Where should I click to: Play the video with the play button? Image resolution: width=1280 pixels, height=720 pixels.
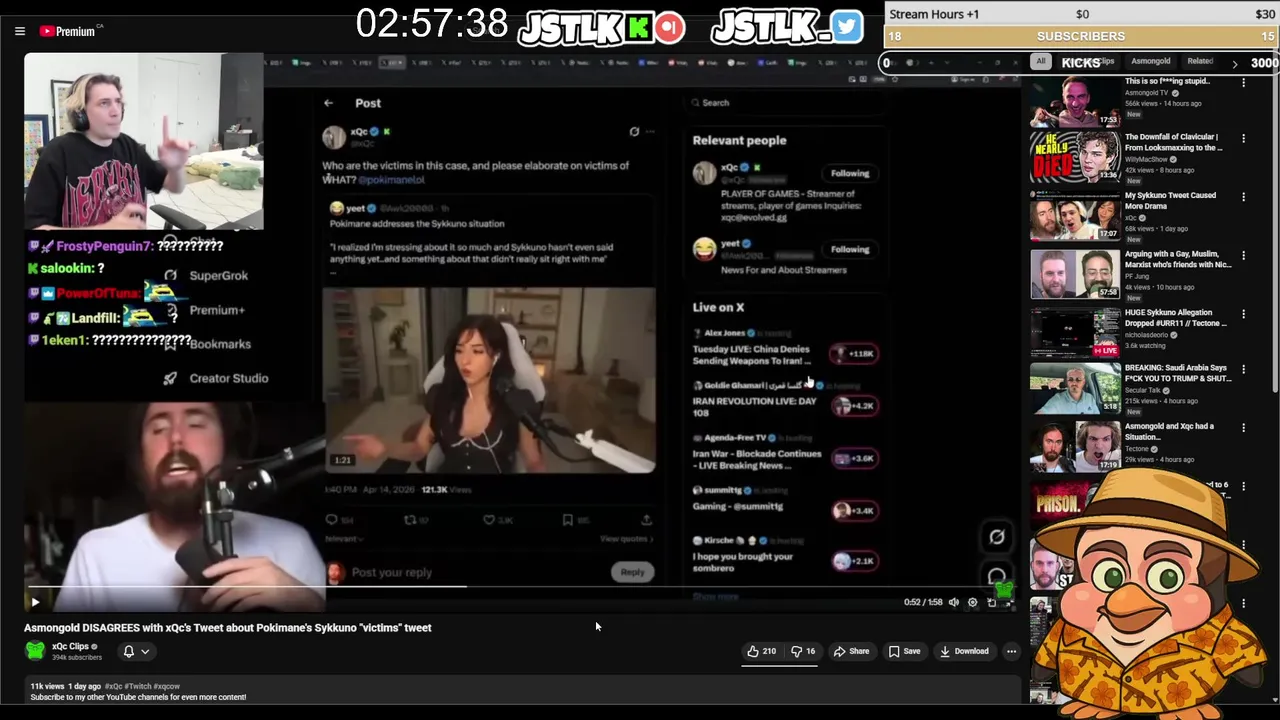(35, 602)
